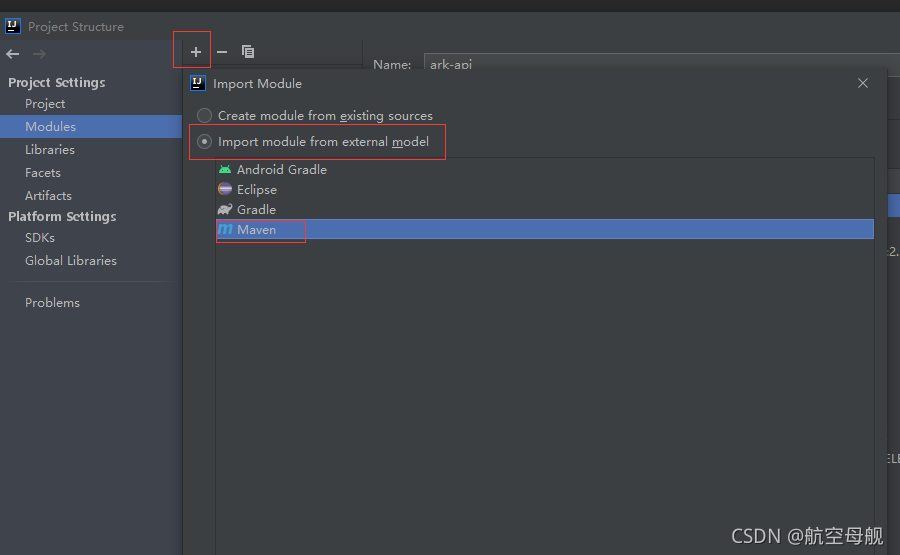Click the copy module icon
Screen dimensions: 900x555
click(x=248, y=52)
